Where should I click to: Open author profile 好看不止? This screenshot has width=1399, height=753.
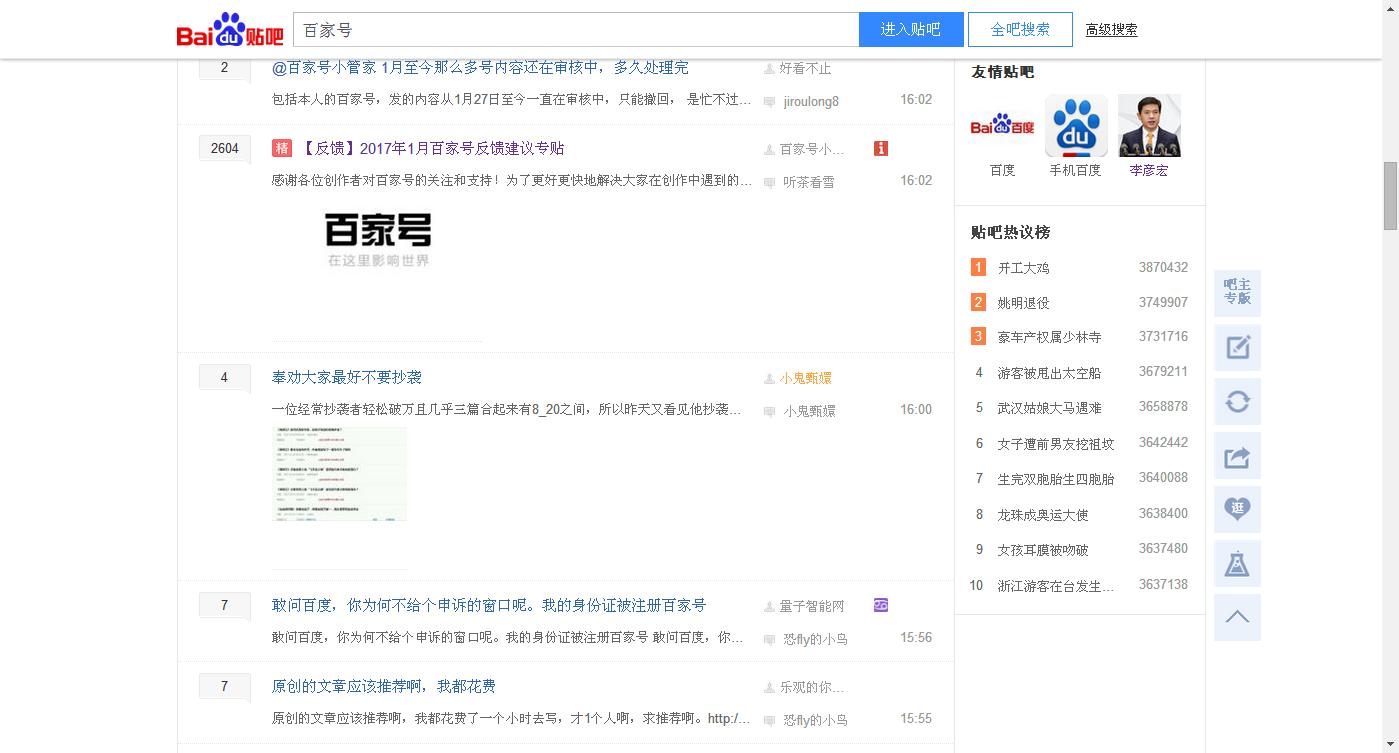pos(805,68)
